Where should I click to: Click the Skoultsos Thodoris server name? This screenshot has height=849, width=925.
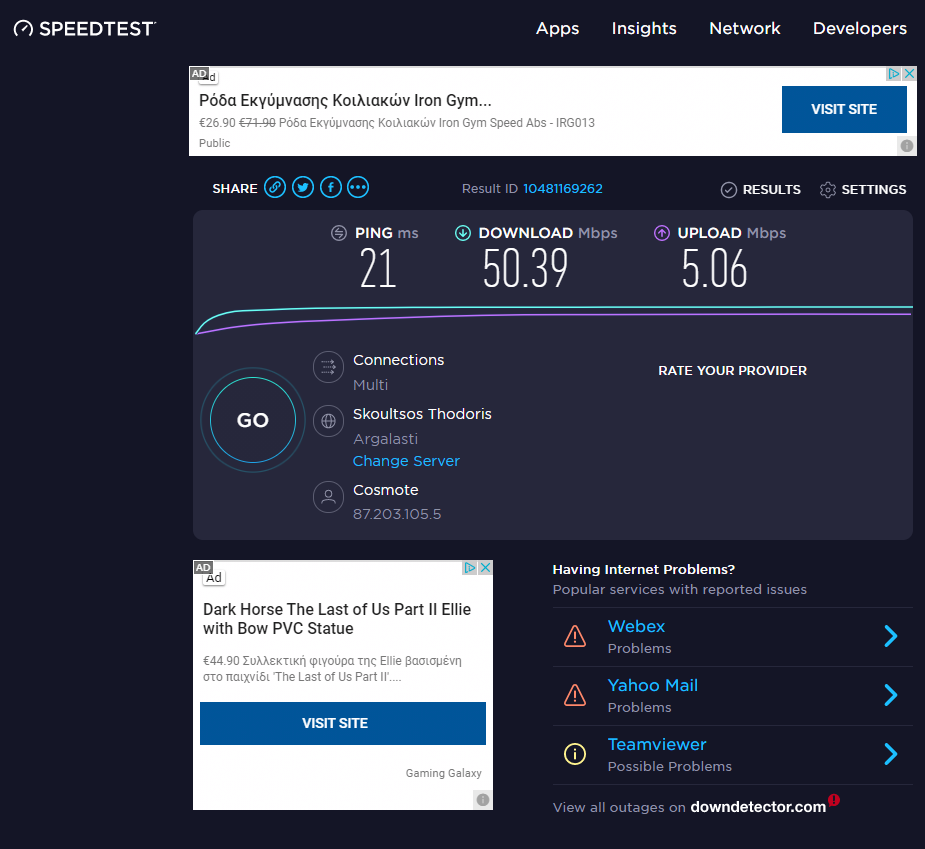click(x=422, y=414)
